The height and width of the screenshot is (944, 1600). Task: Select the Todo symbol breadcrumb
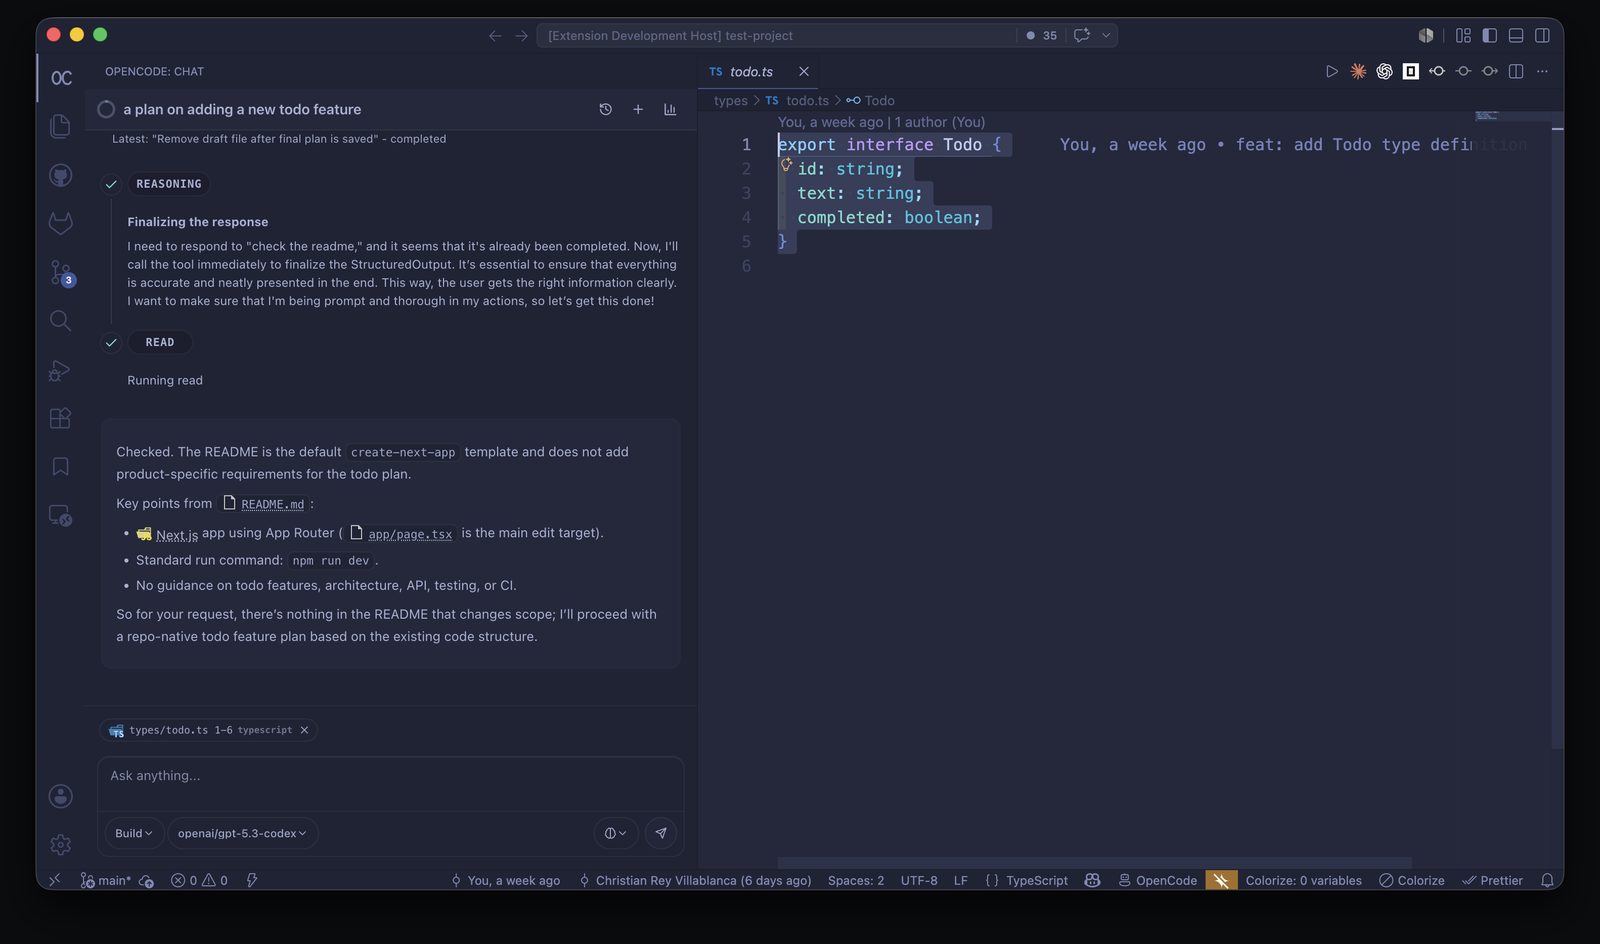click(870, 101)
